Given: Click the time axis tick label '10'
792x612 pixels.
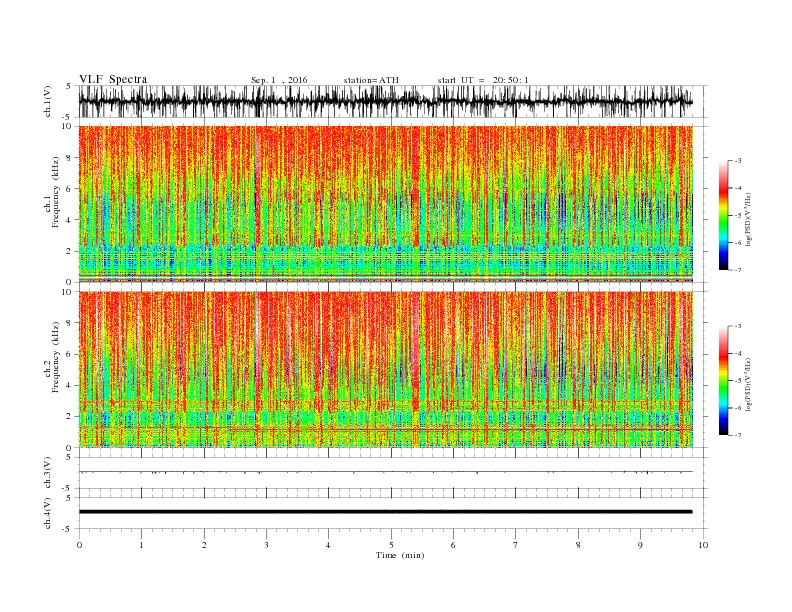Looking at the screenshot, I should (x=703, y=545).
